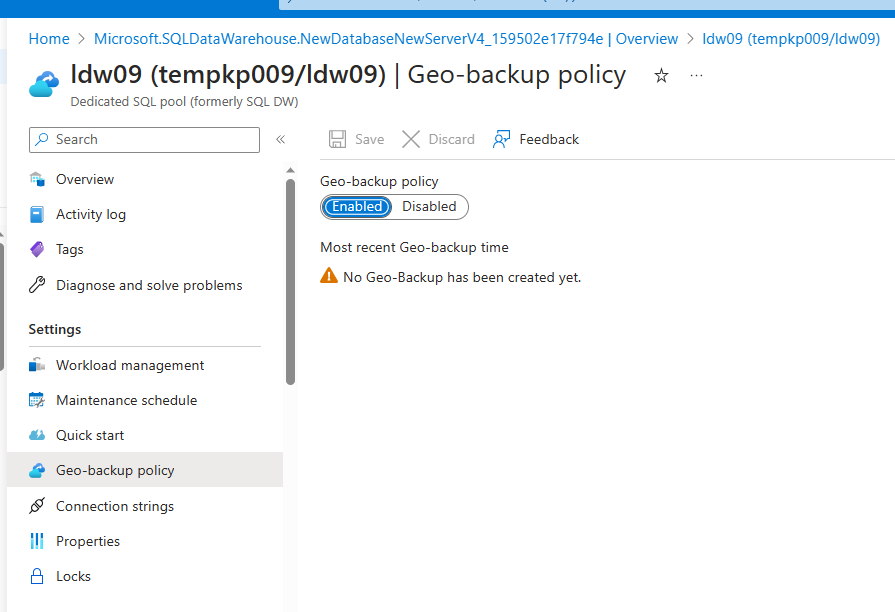Favorite the page with the star icon
Screen dimensions: 895x612
click(x=662, y=75)
